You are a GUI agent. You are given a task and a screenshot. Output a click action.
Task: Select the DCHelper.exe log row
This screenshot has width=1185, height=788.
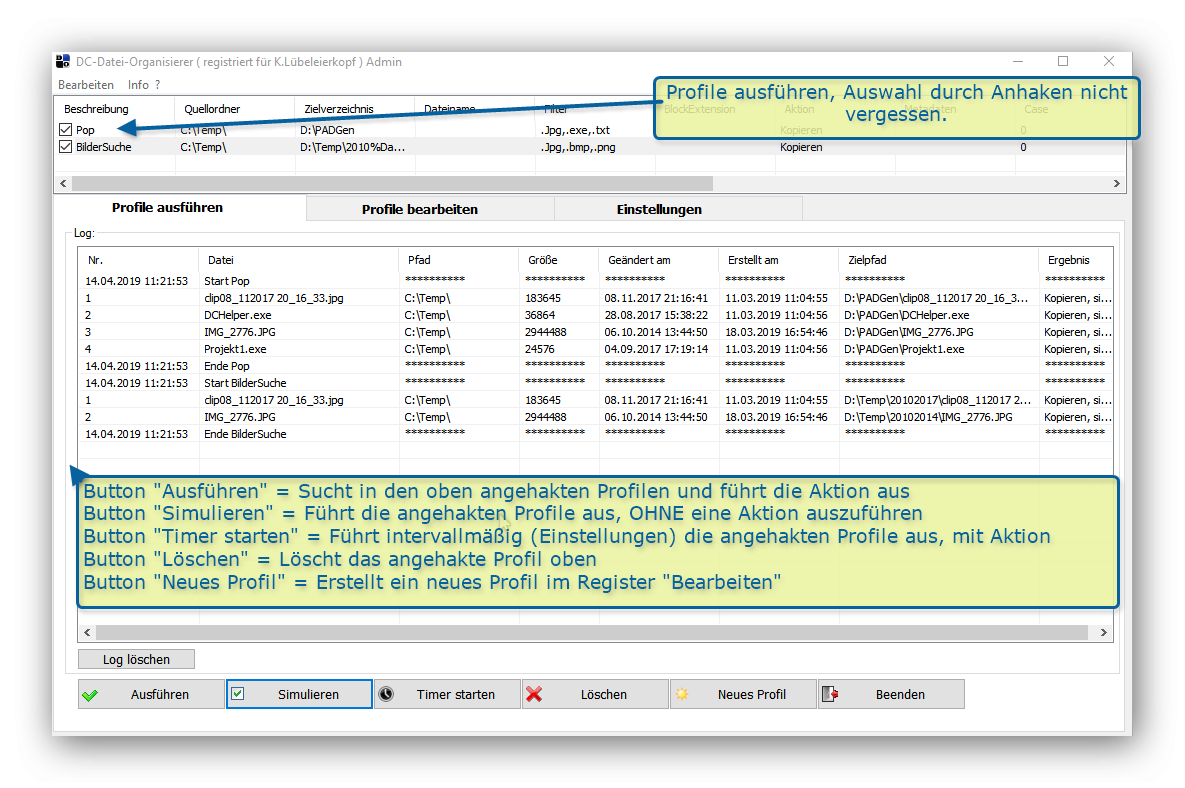(x=238, y=315)
